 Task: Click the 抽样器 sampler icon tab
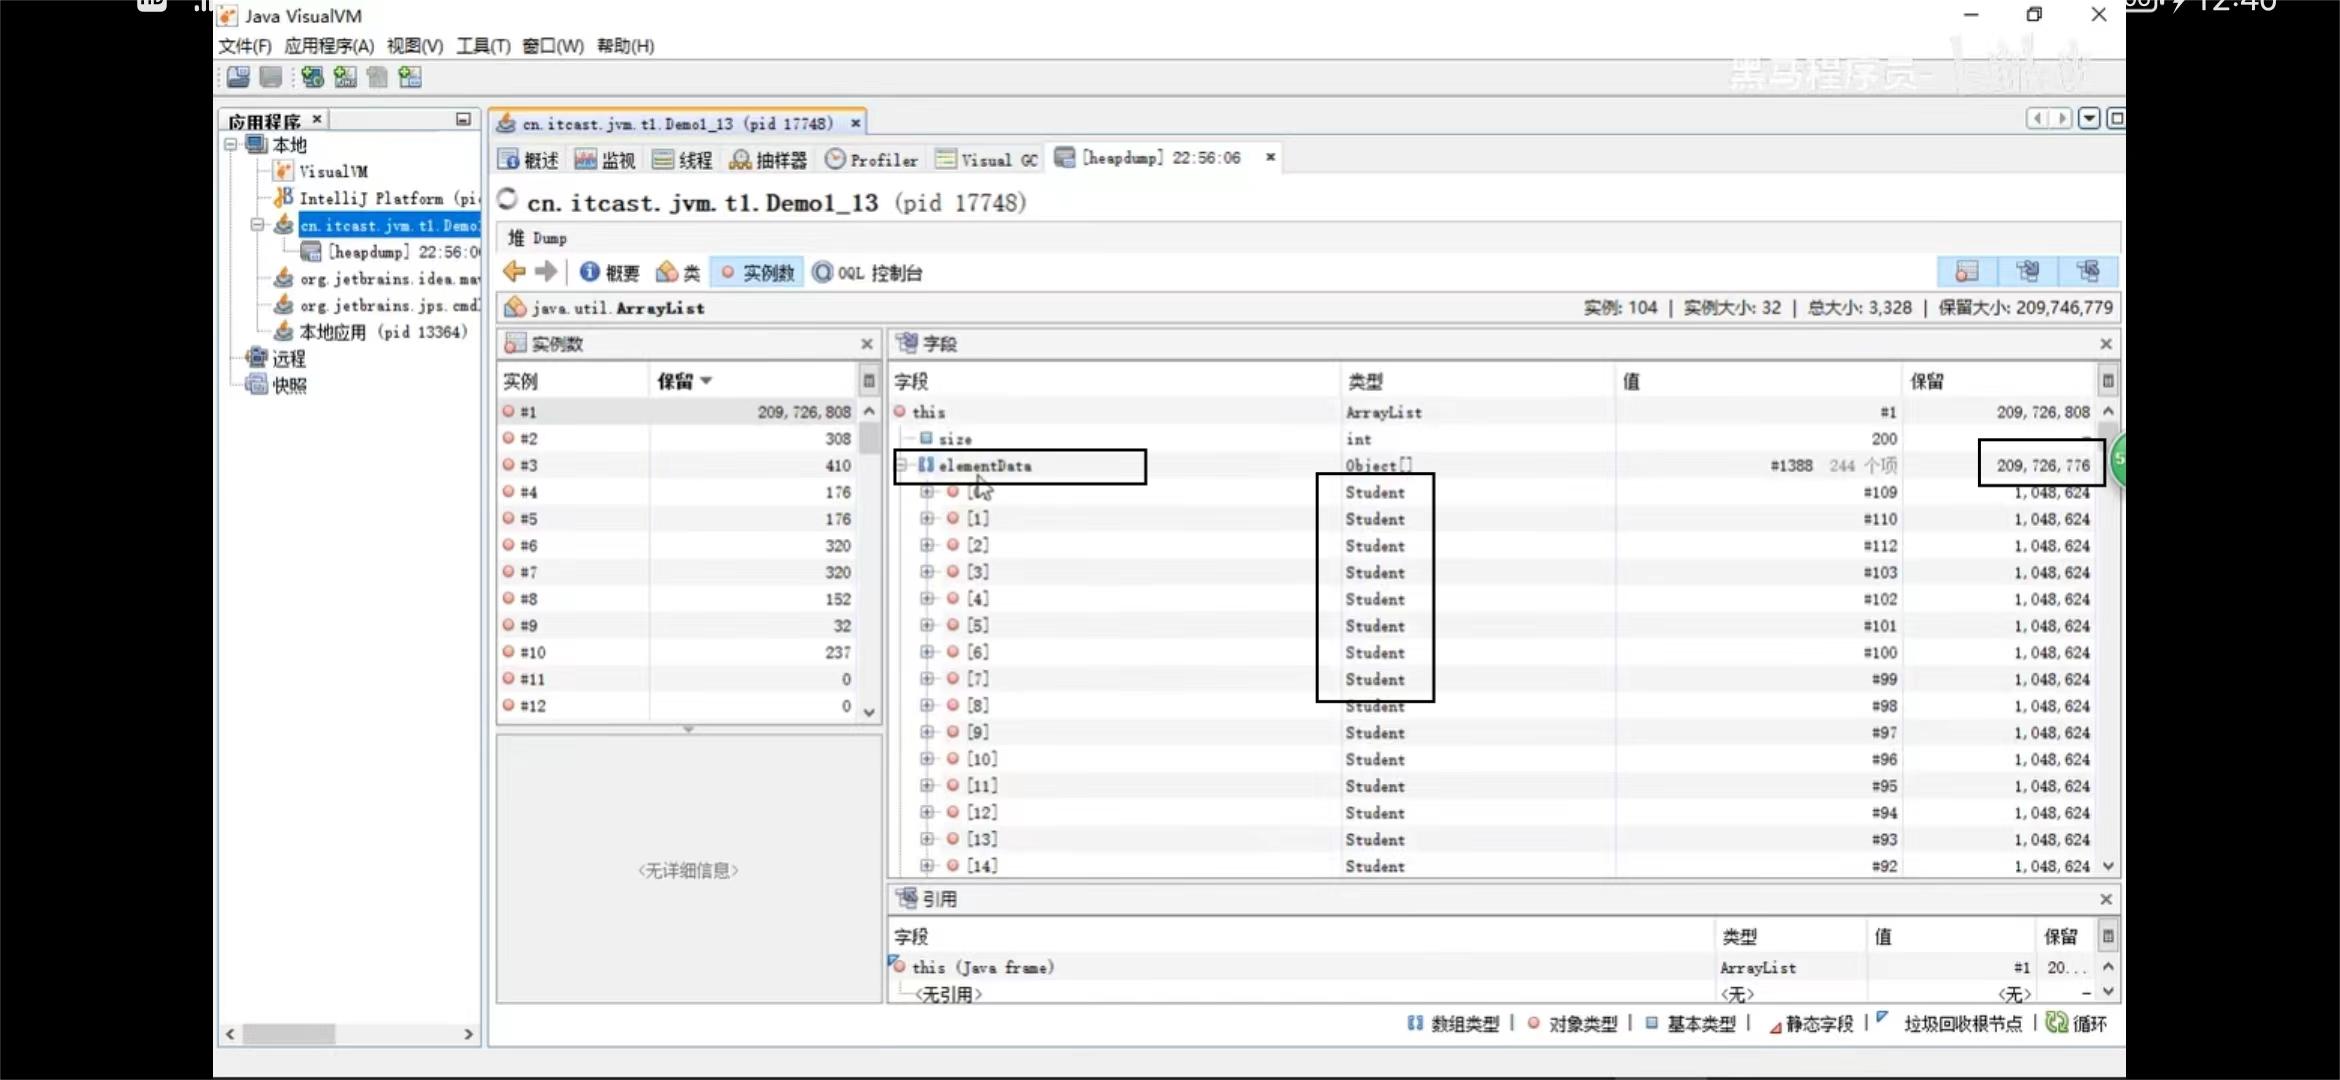741,160
